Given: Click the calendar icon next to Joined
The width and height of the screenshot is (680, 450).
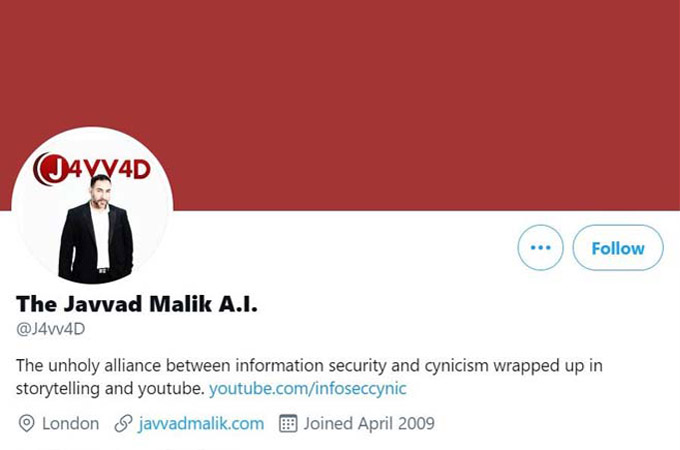Looking at the screenshot, I should pos(288,424).
